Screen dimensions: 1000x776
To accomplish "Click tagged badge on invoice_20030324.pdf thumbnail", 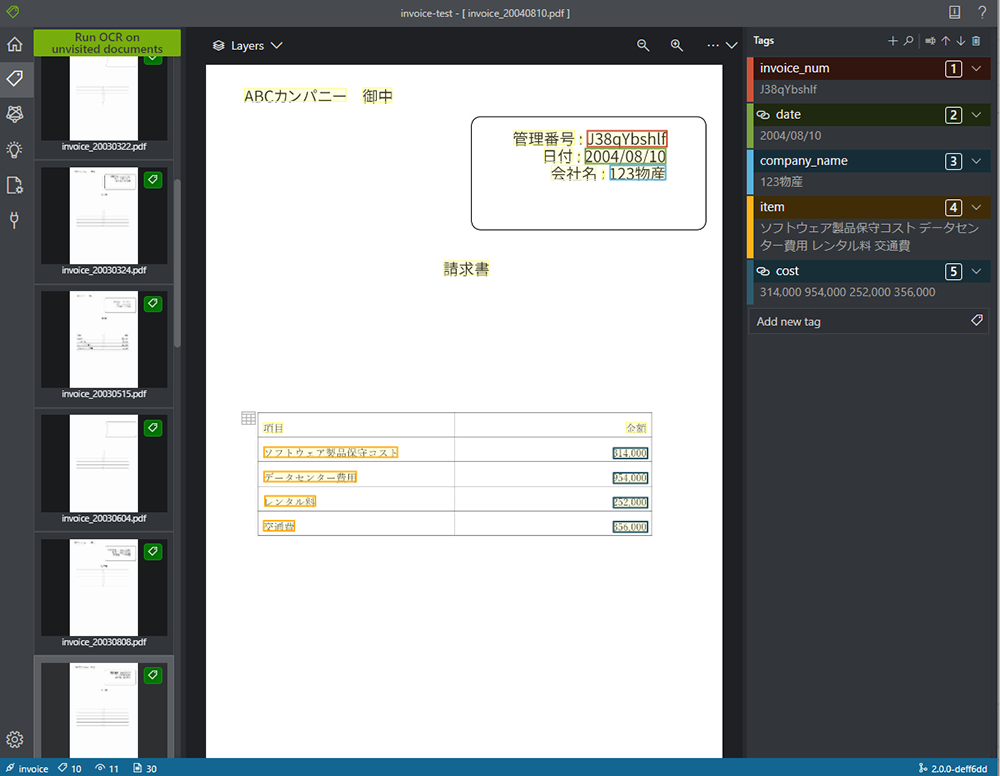I will click(x=153, y=180).
